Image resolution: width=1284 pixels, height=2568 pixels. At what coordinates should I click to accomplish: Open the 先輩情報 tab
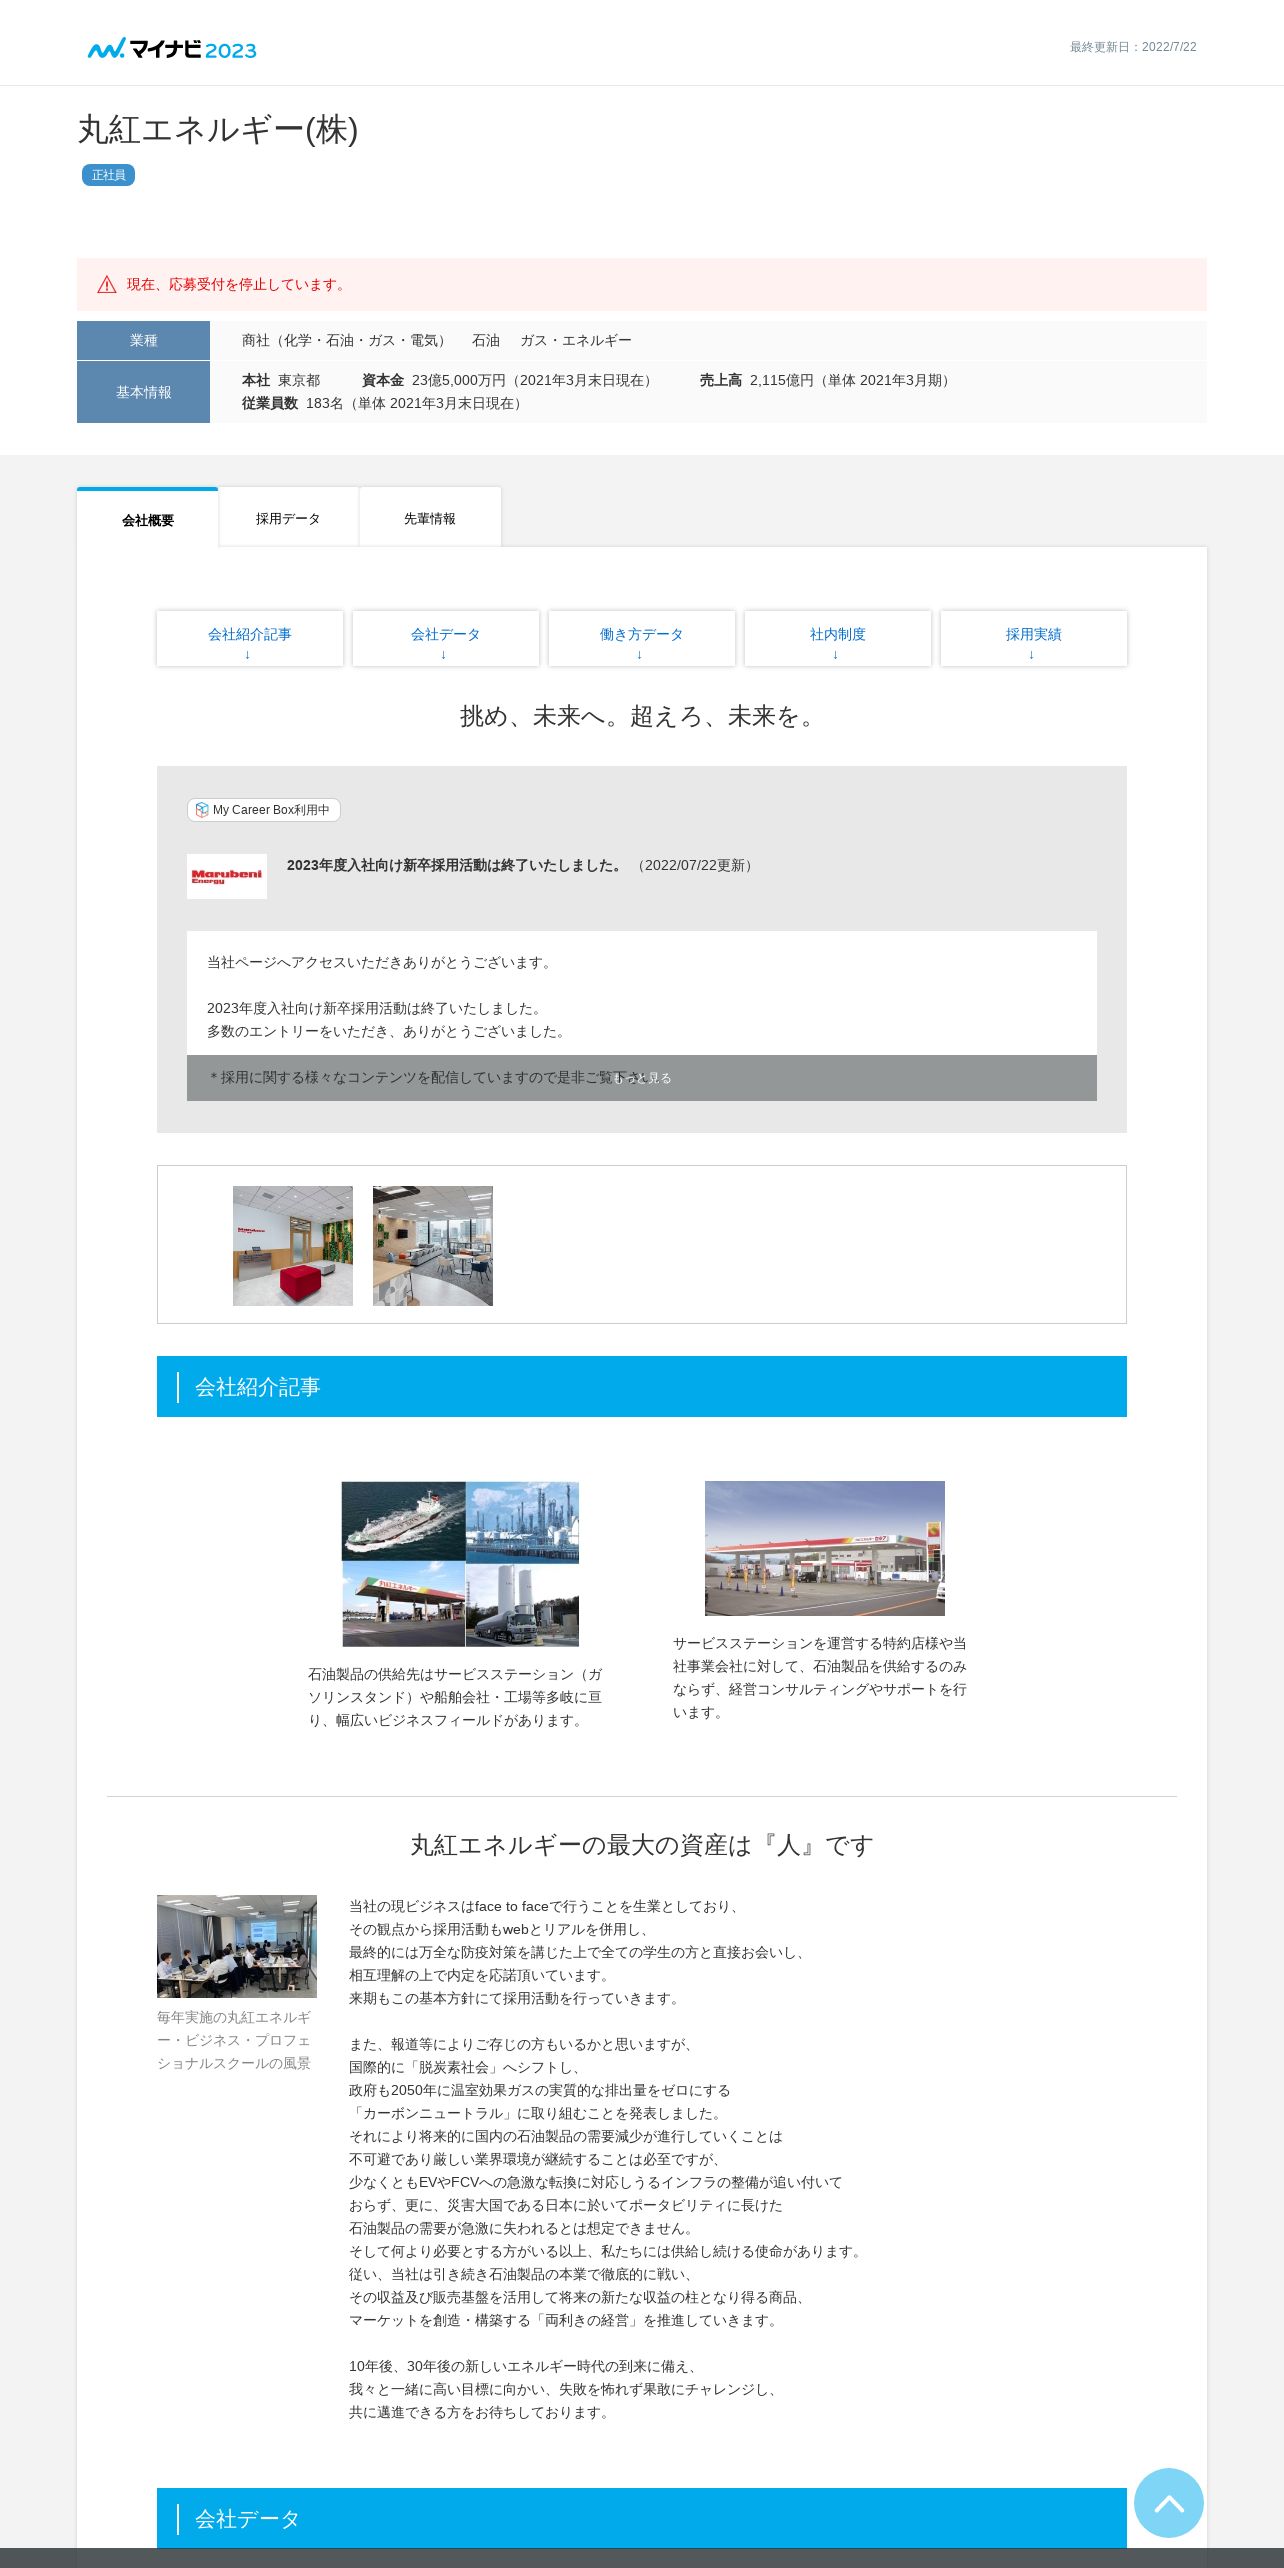tap(430, 518)
